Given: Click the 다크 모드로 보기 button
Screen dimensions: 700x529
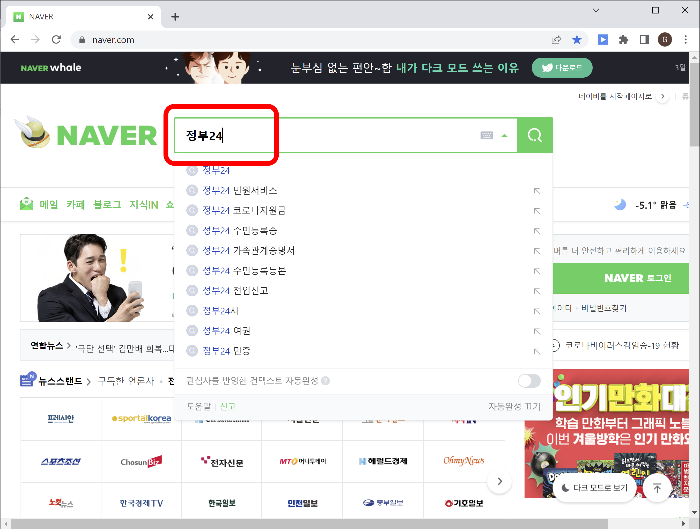Looking at the screenshot, I should pyautogui.click(x=594, y=488).
